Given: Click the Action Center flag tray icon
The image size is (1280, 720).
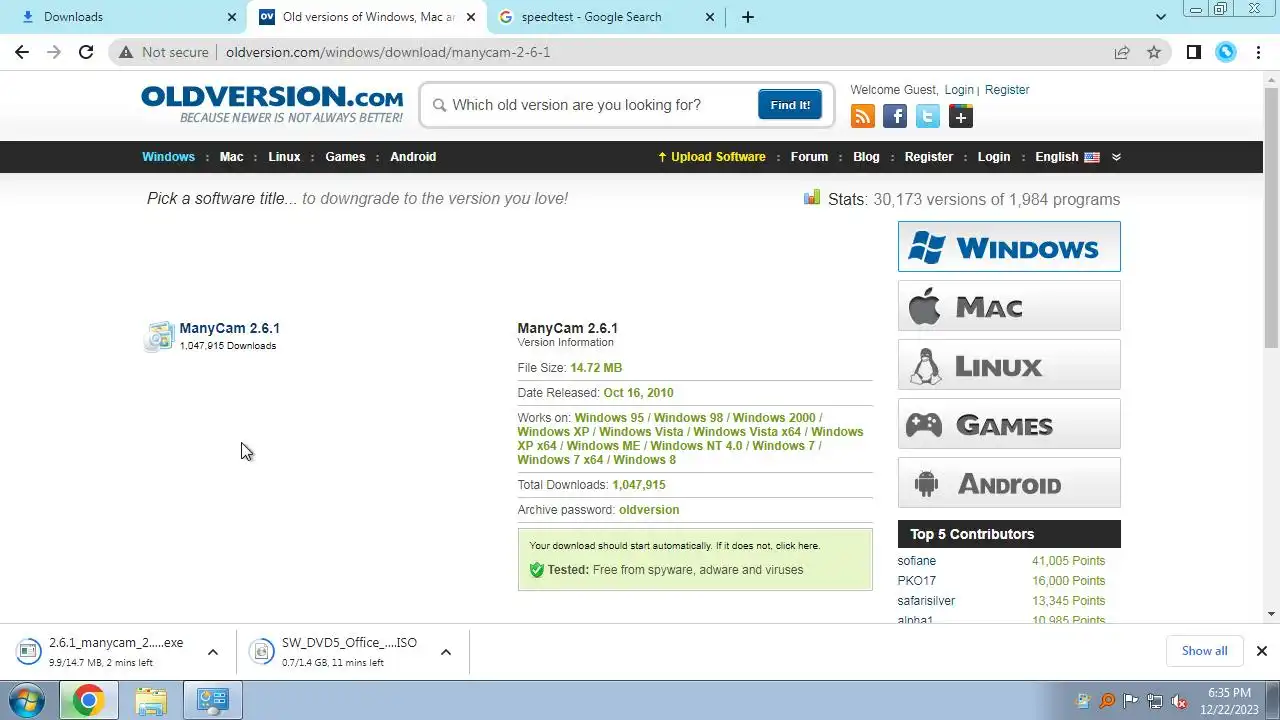Looking at the screenshot, I should (x=1131, y=701).
